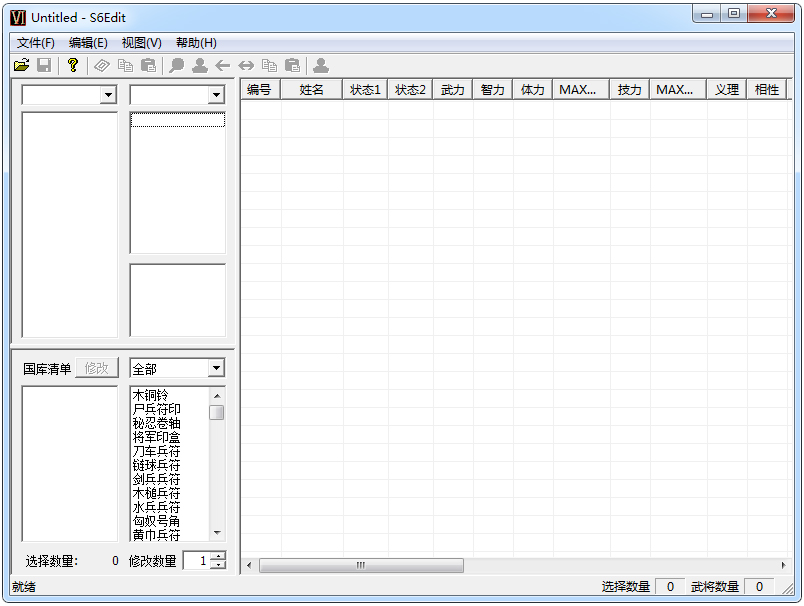
Task: Click the double-headed arrow swap icon
Action: [246, 65]
